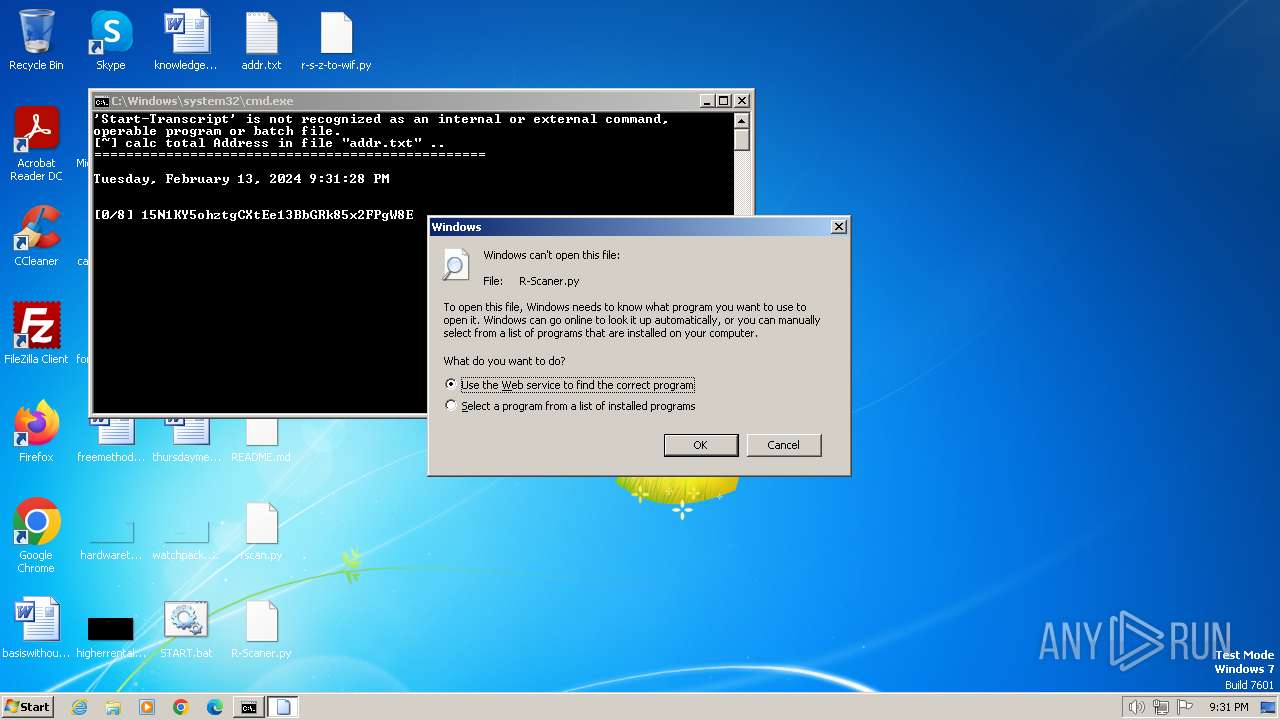1280x720 pixels.
Task: Click the volume speaker tray icon
Action: [x=1137, y=707]
